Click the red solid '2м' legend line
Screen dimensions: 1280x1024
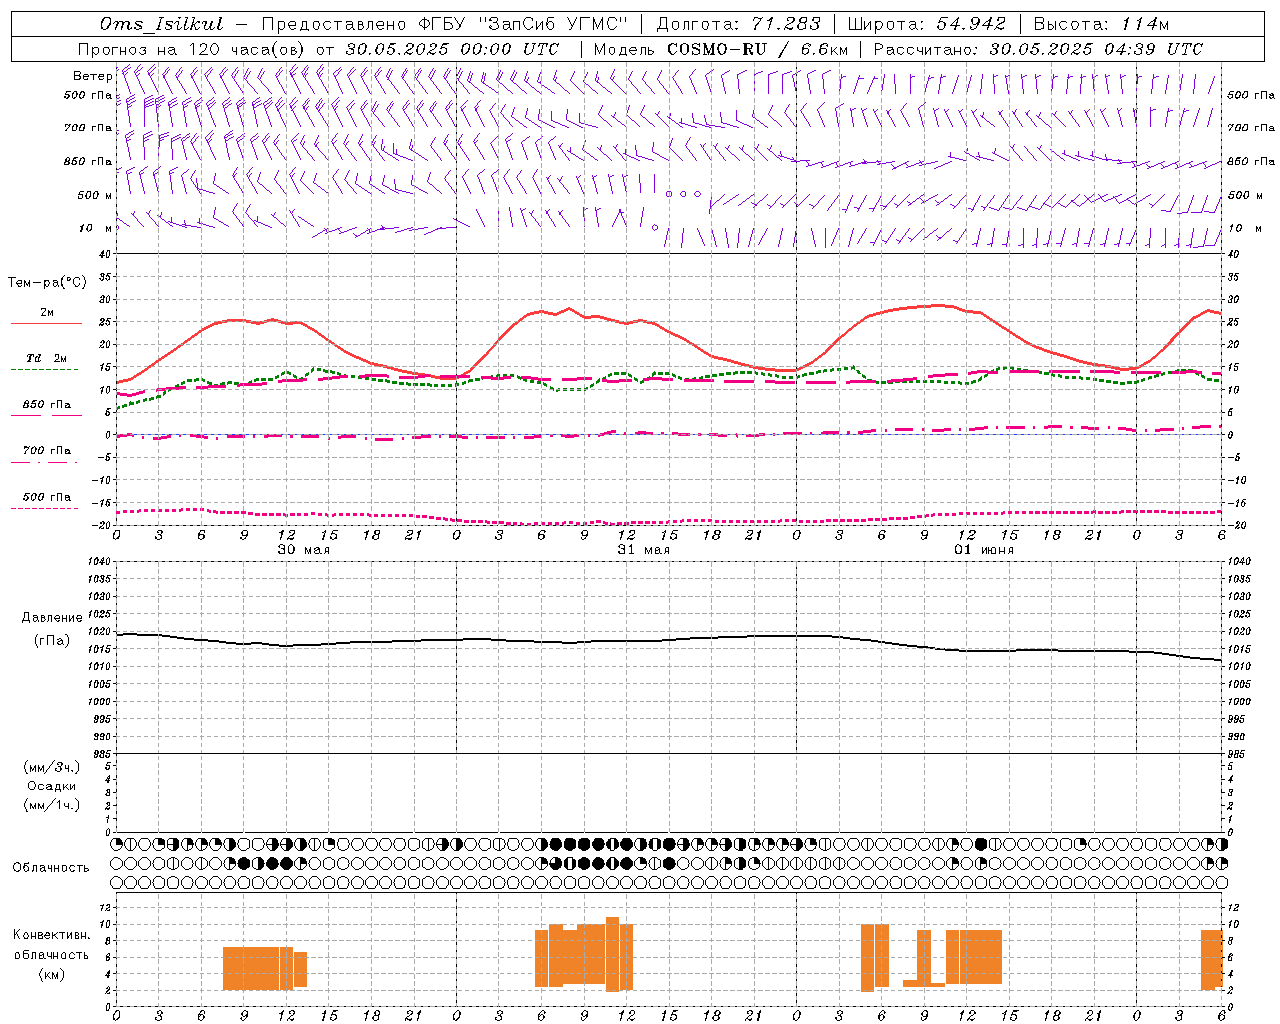point(46,323)
